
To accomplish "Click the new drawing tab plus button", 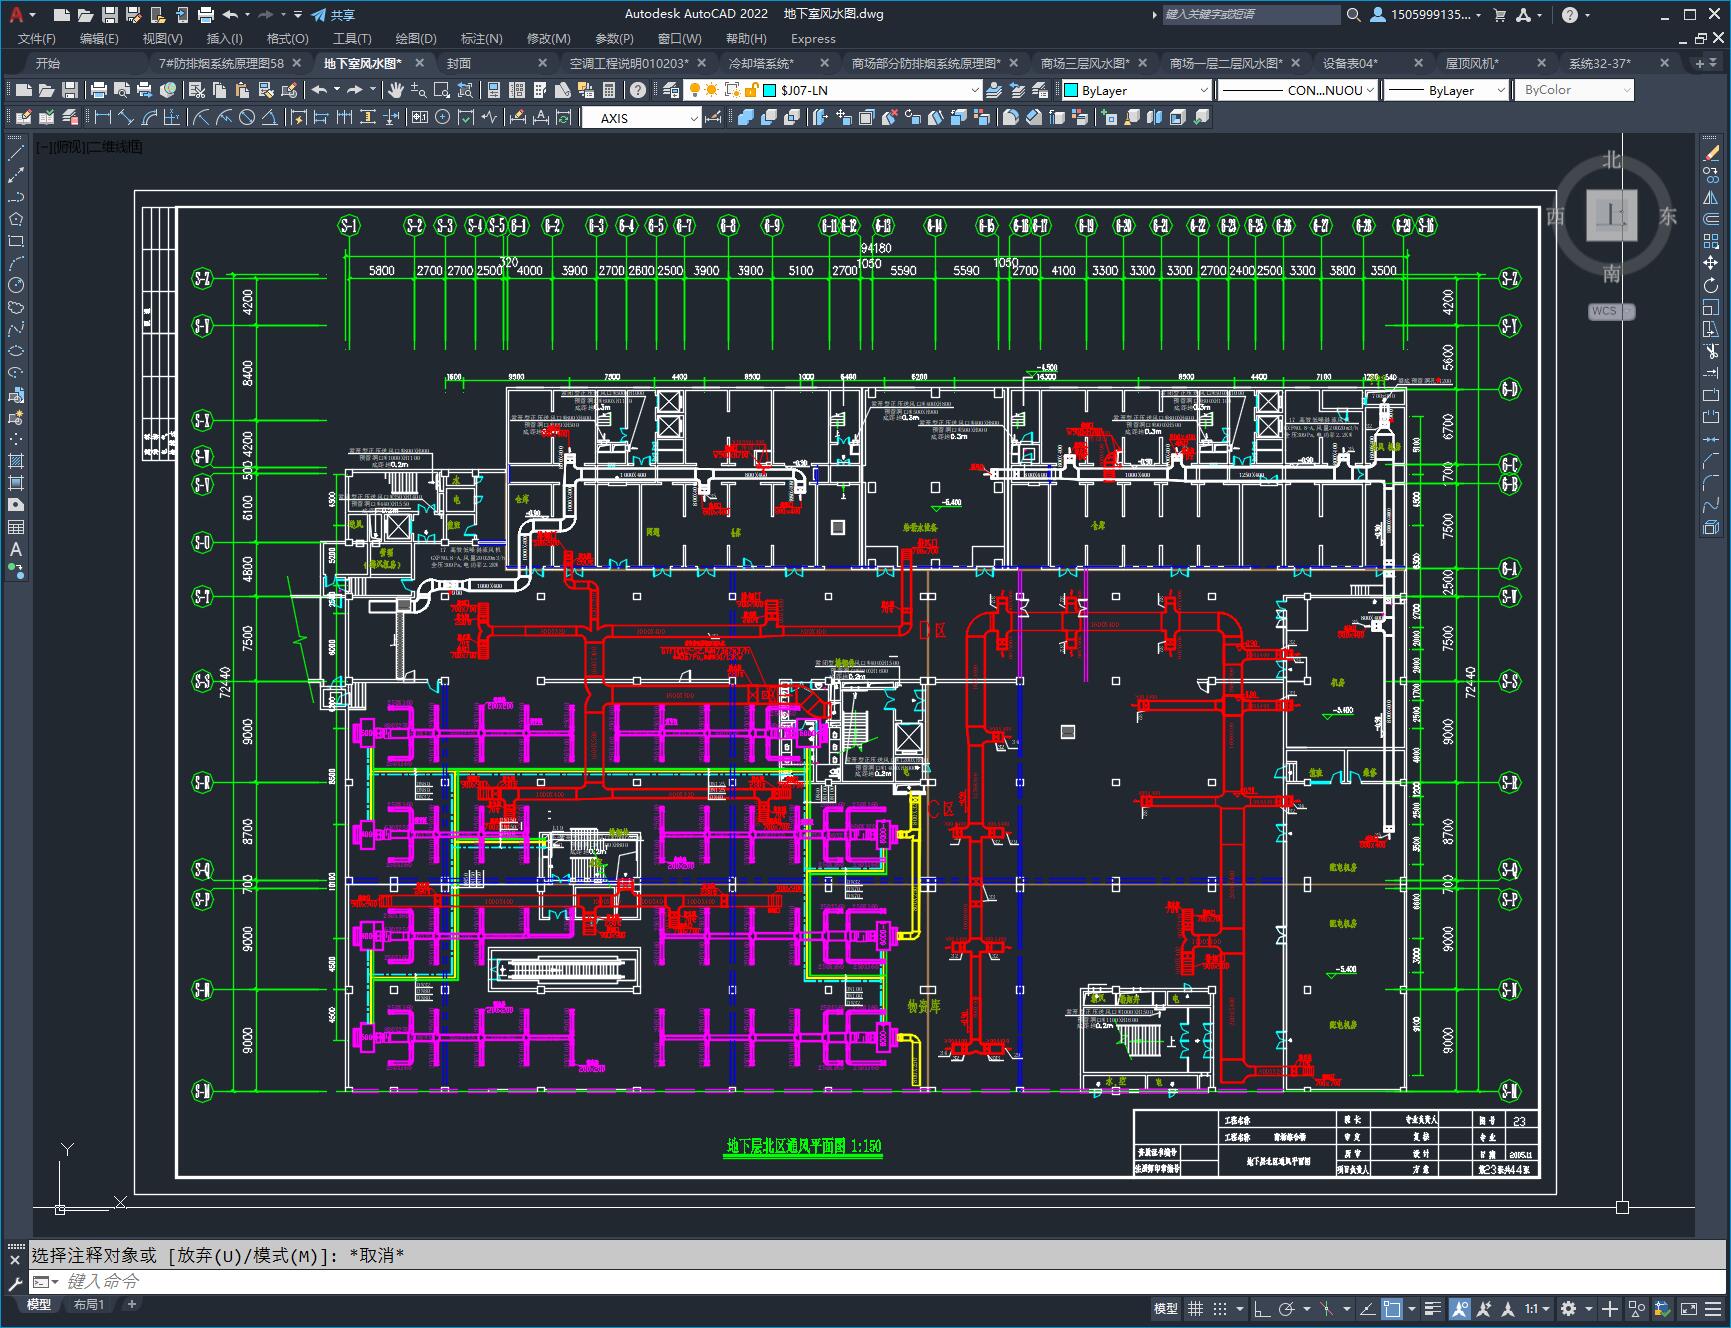I will 1700,63.
